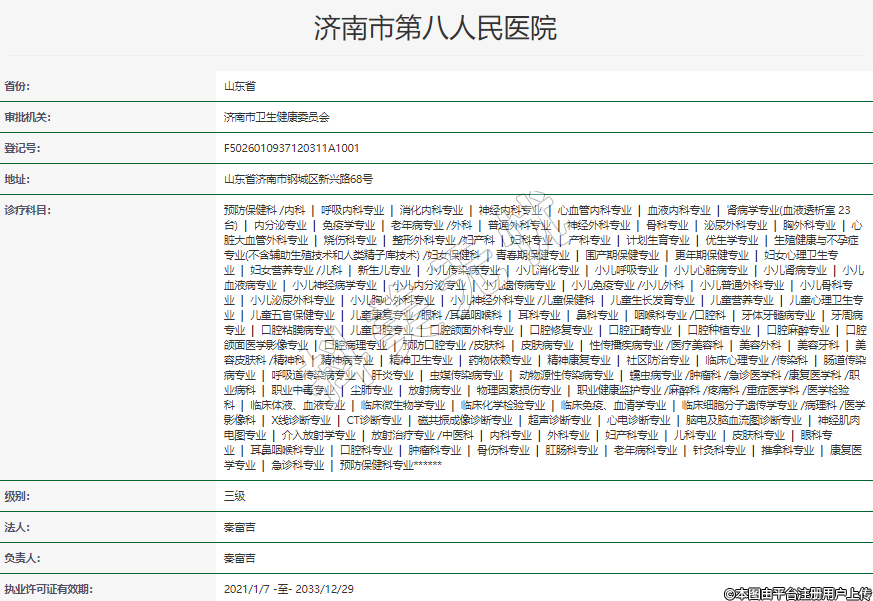Click the validity dates 2021/1/7 -至- 2033/12/29
Viewport: 873px width, 601px height.
pyautogui.click(x=289, y=588)
